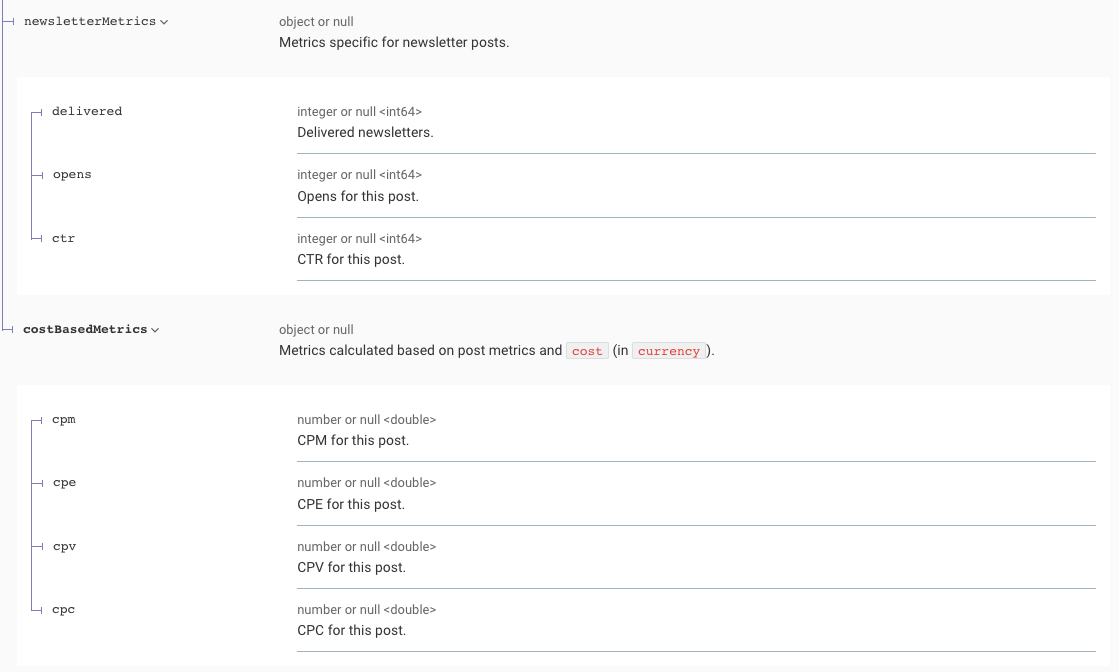Click the red 'currency' code tag
The height and width of the screenshot is (672, 1119).
[x=669, y=352]
